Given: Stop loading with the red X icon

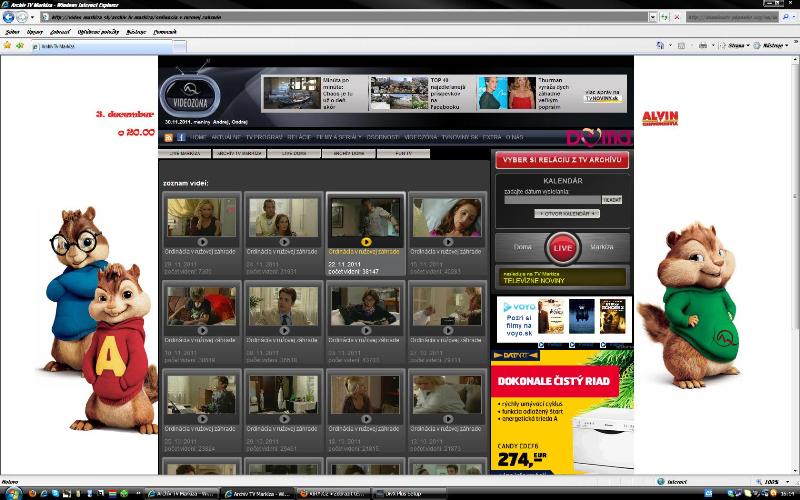Looking at the screenshot, I should [677, 17].
